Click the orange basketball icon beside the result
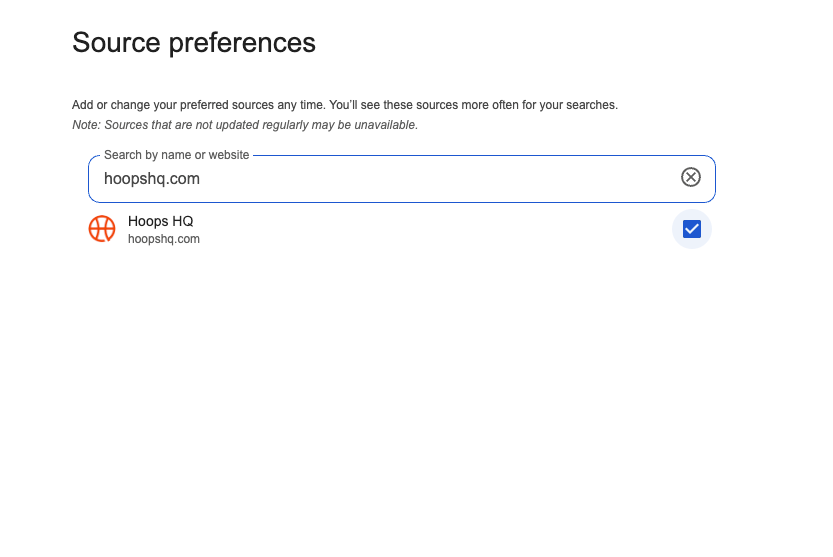This screenshot has width=833, height=557. [102, 229]
